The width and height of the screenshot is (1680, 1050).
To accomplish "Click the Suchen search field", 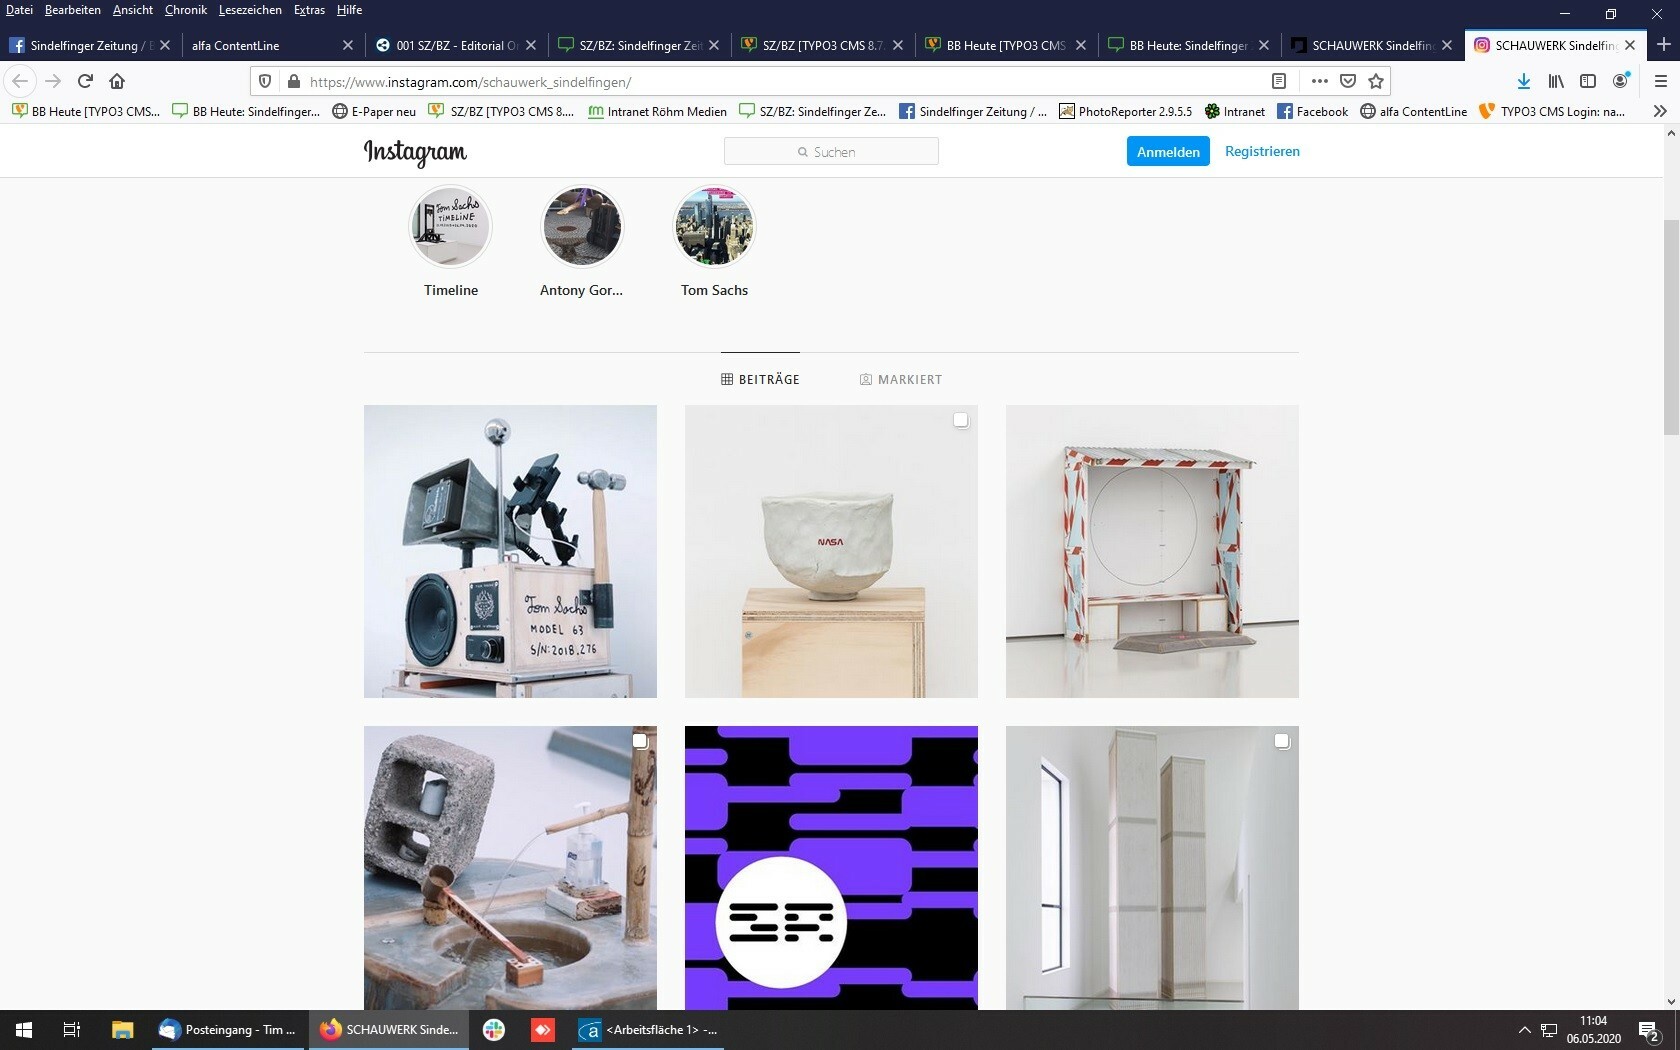I will tap(831, 152).
